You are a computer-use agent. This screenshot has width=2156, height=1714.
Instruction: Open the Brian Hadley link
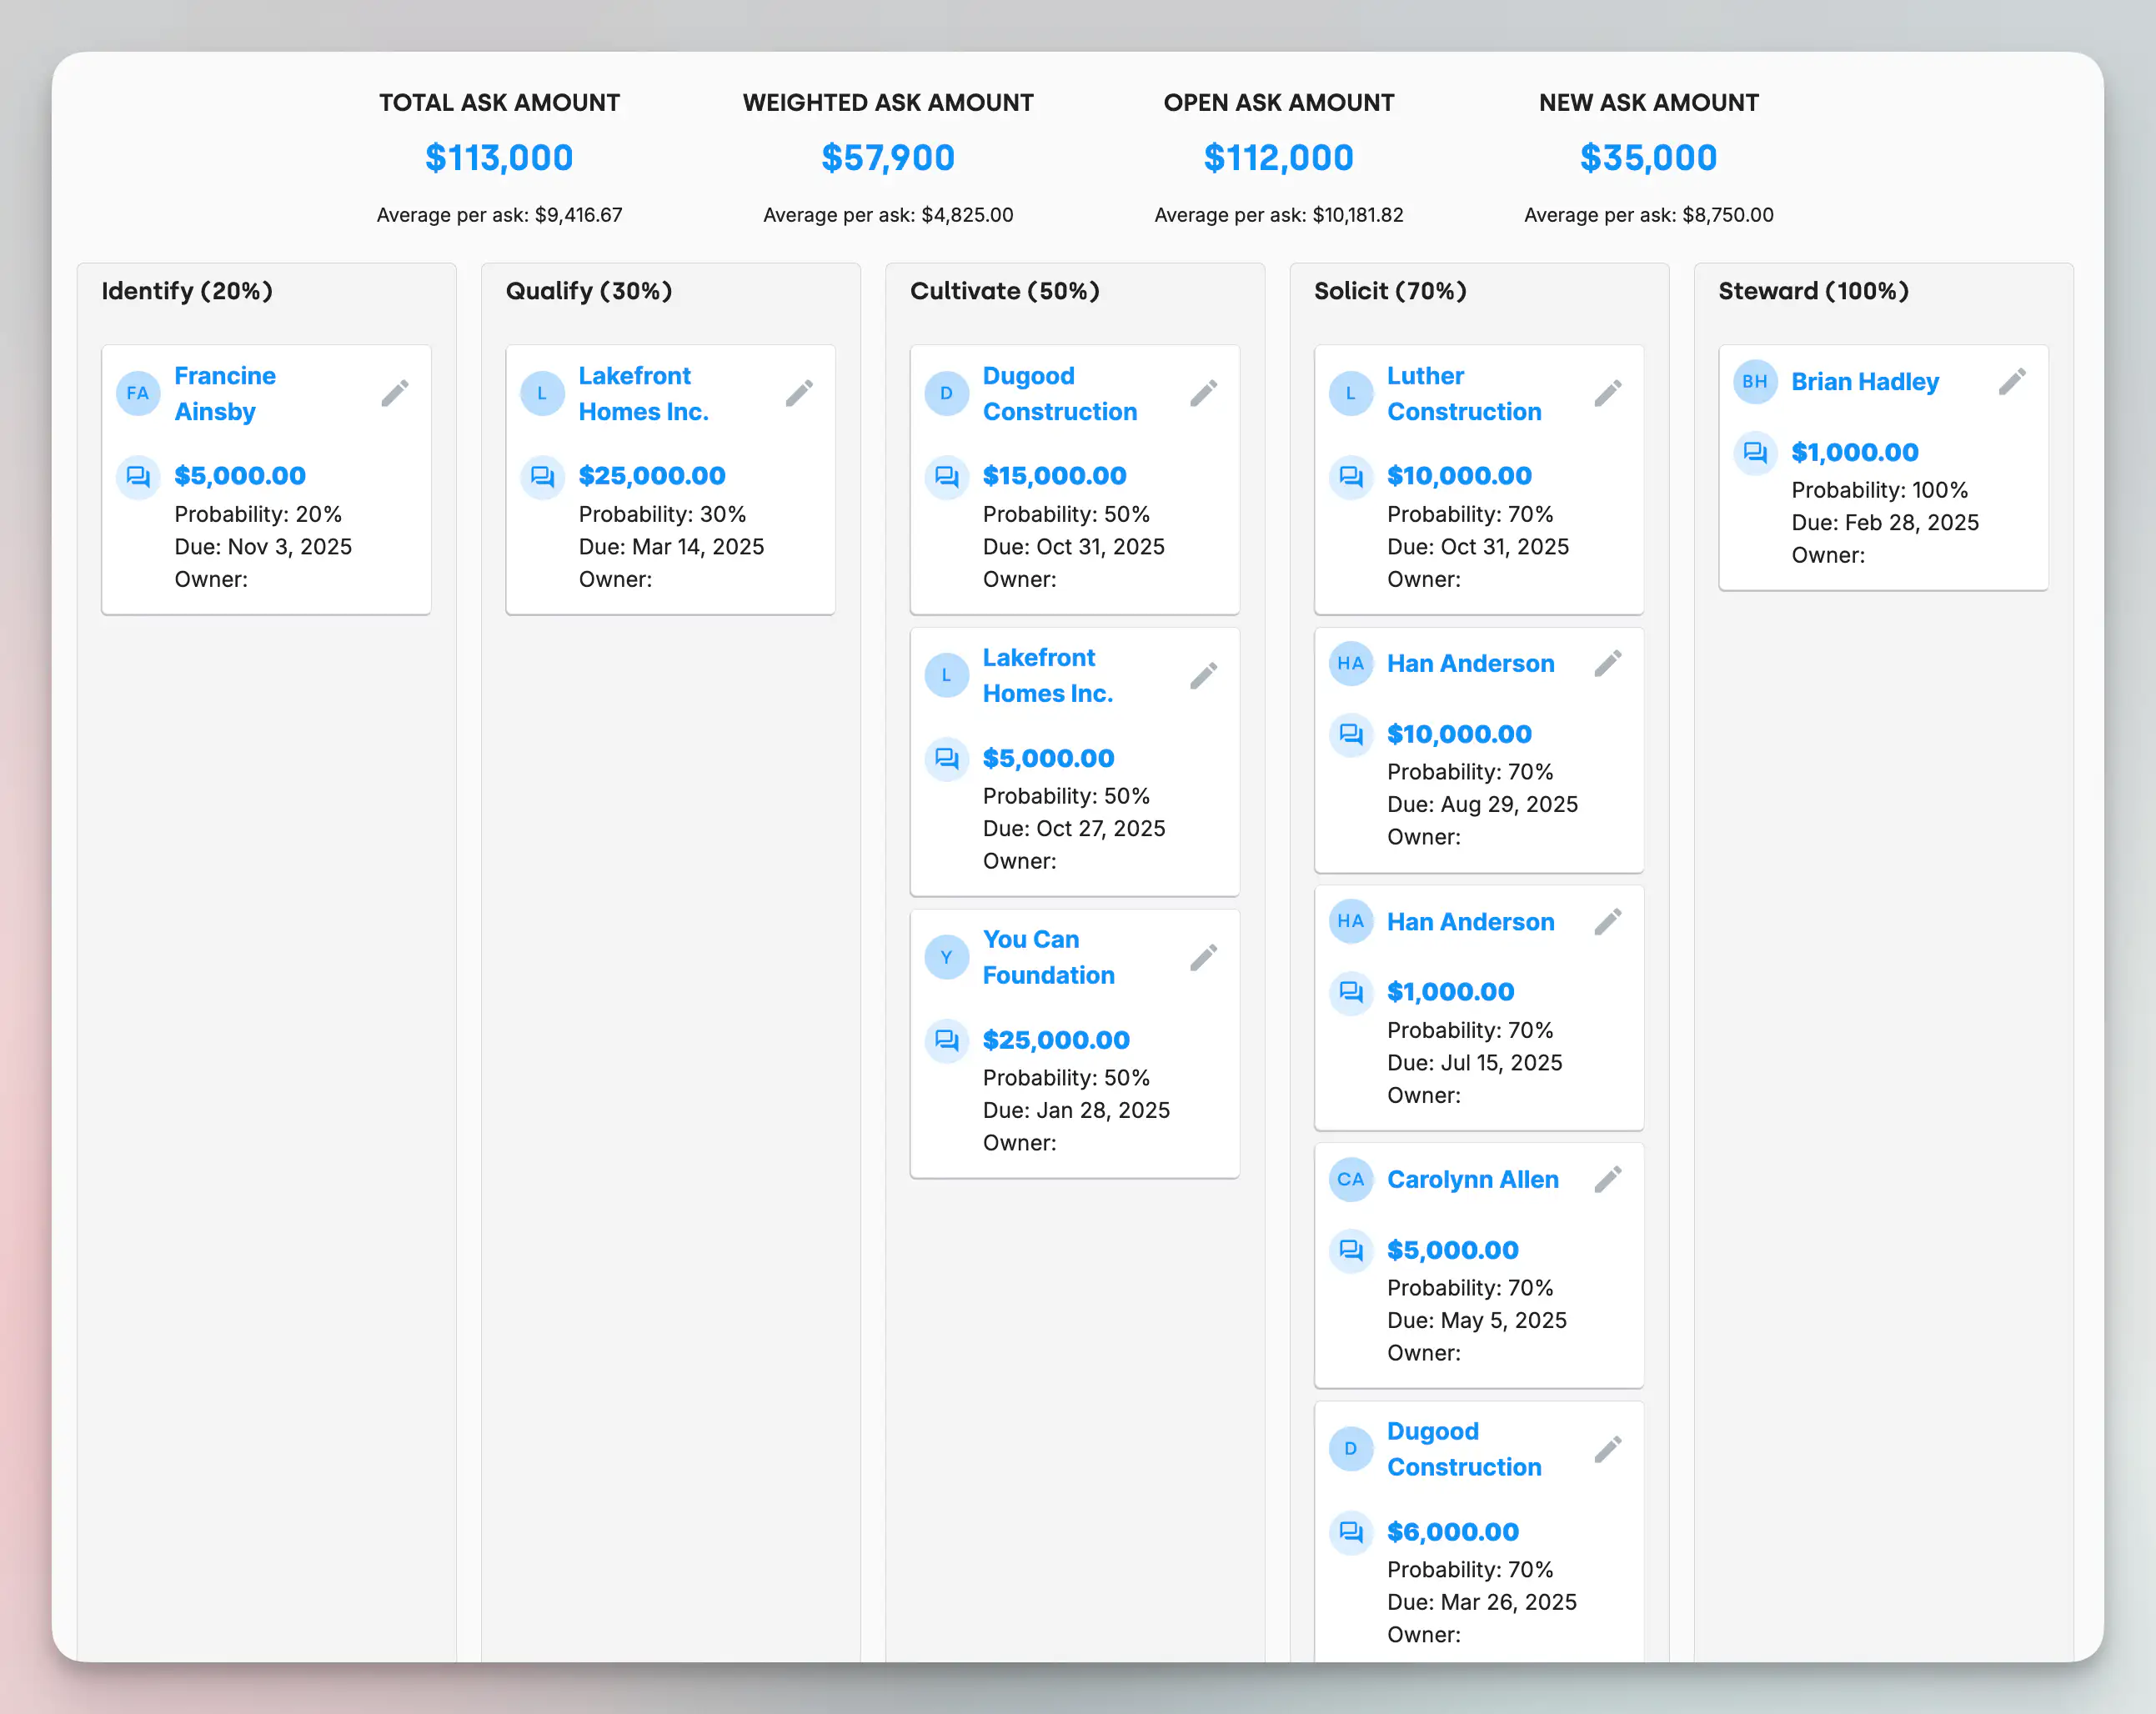[x=1864, y=381]
